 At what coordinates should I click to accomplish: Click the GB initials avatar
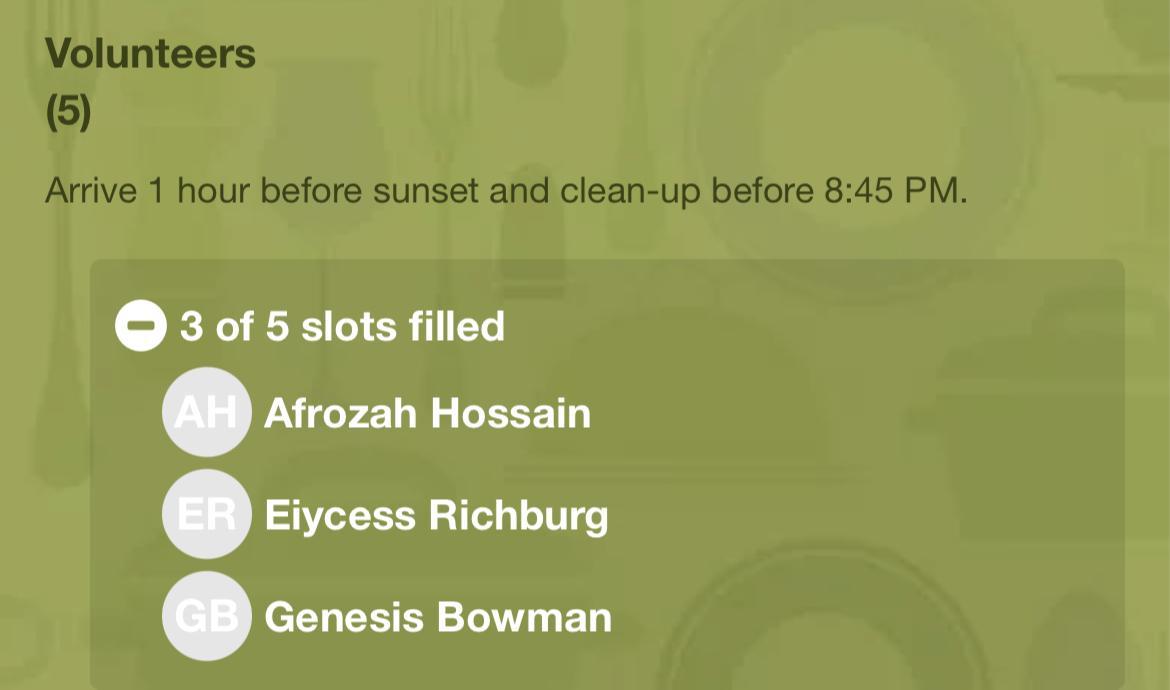point(206,616)
